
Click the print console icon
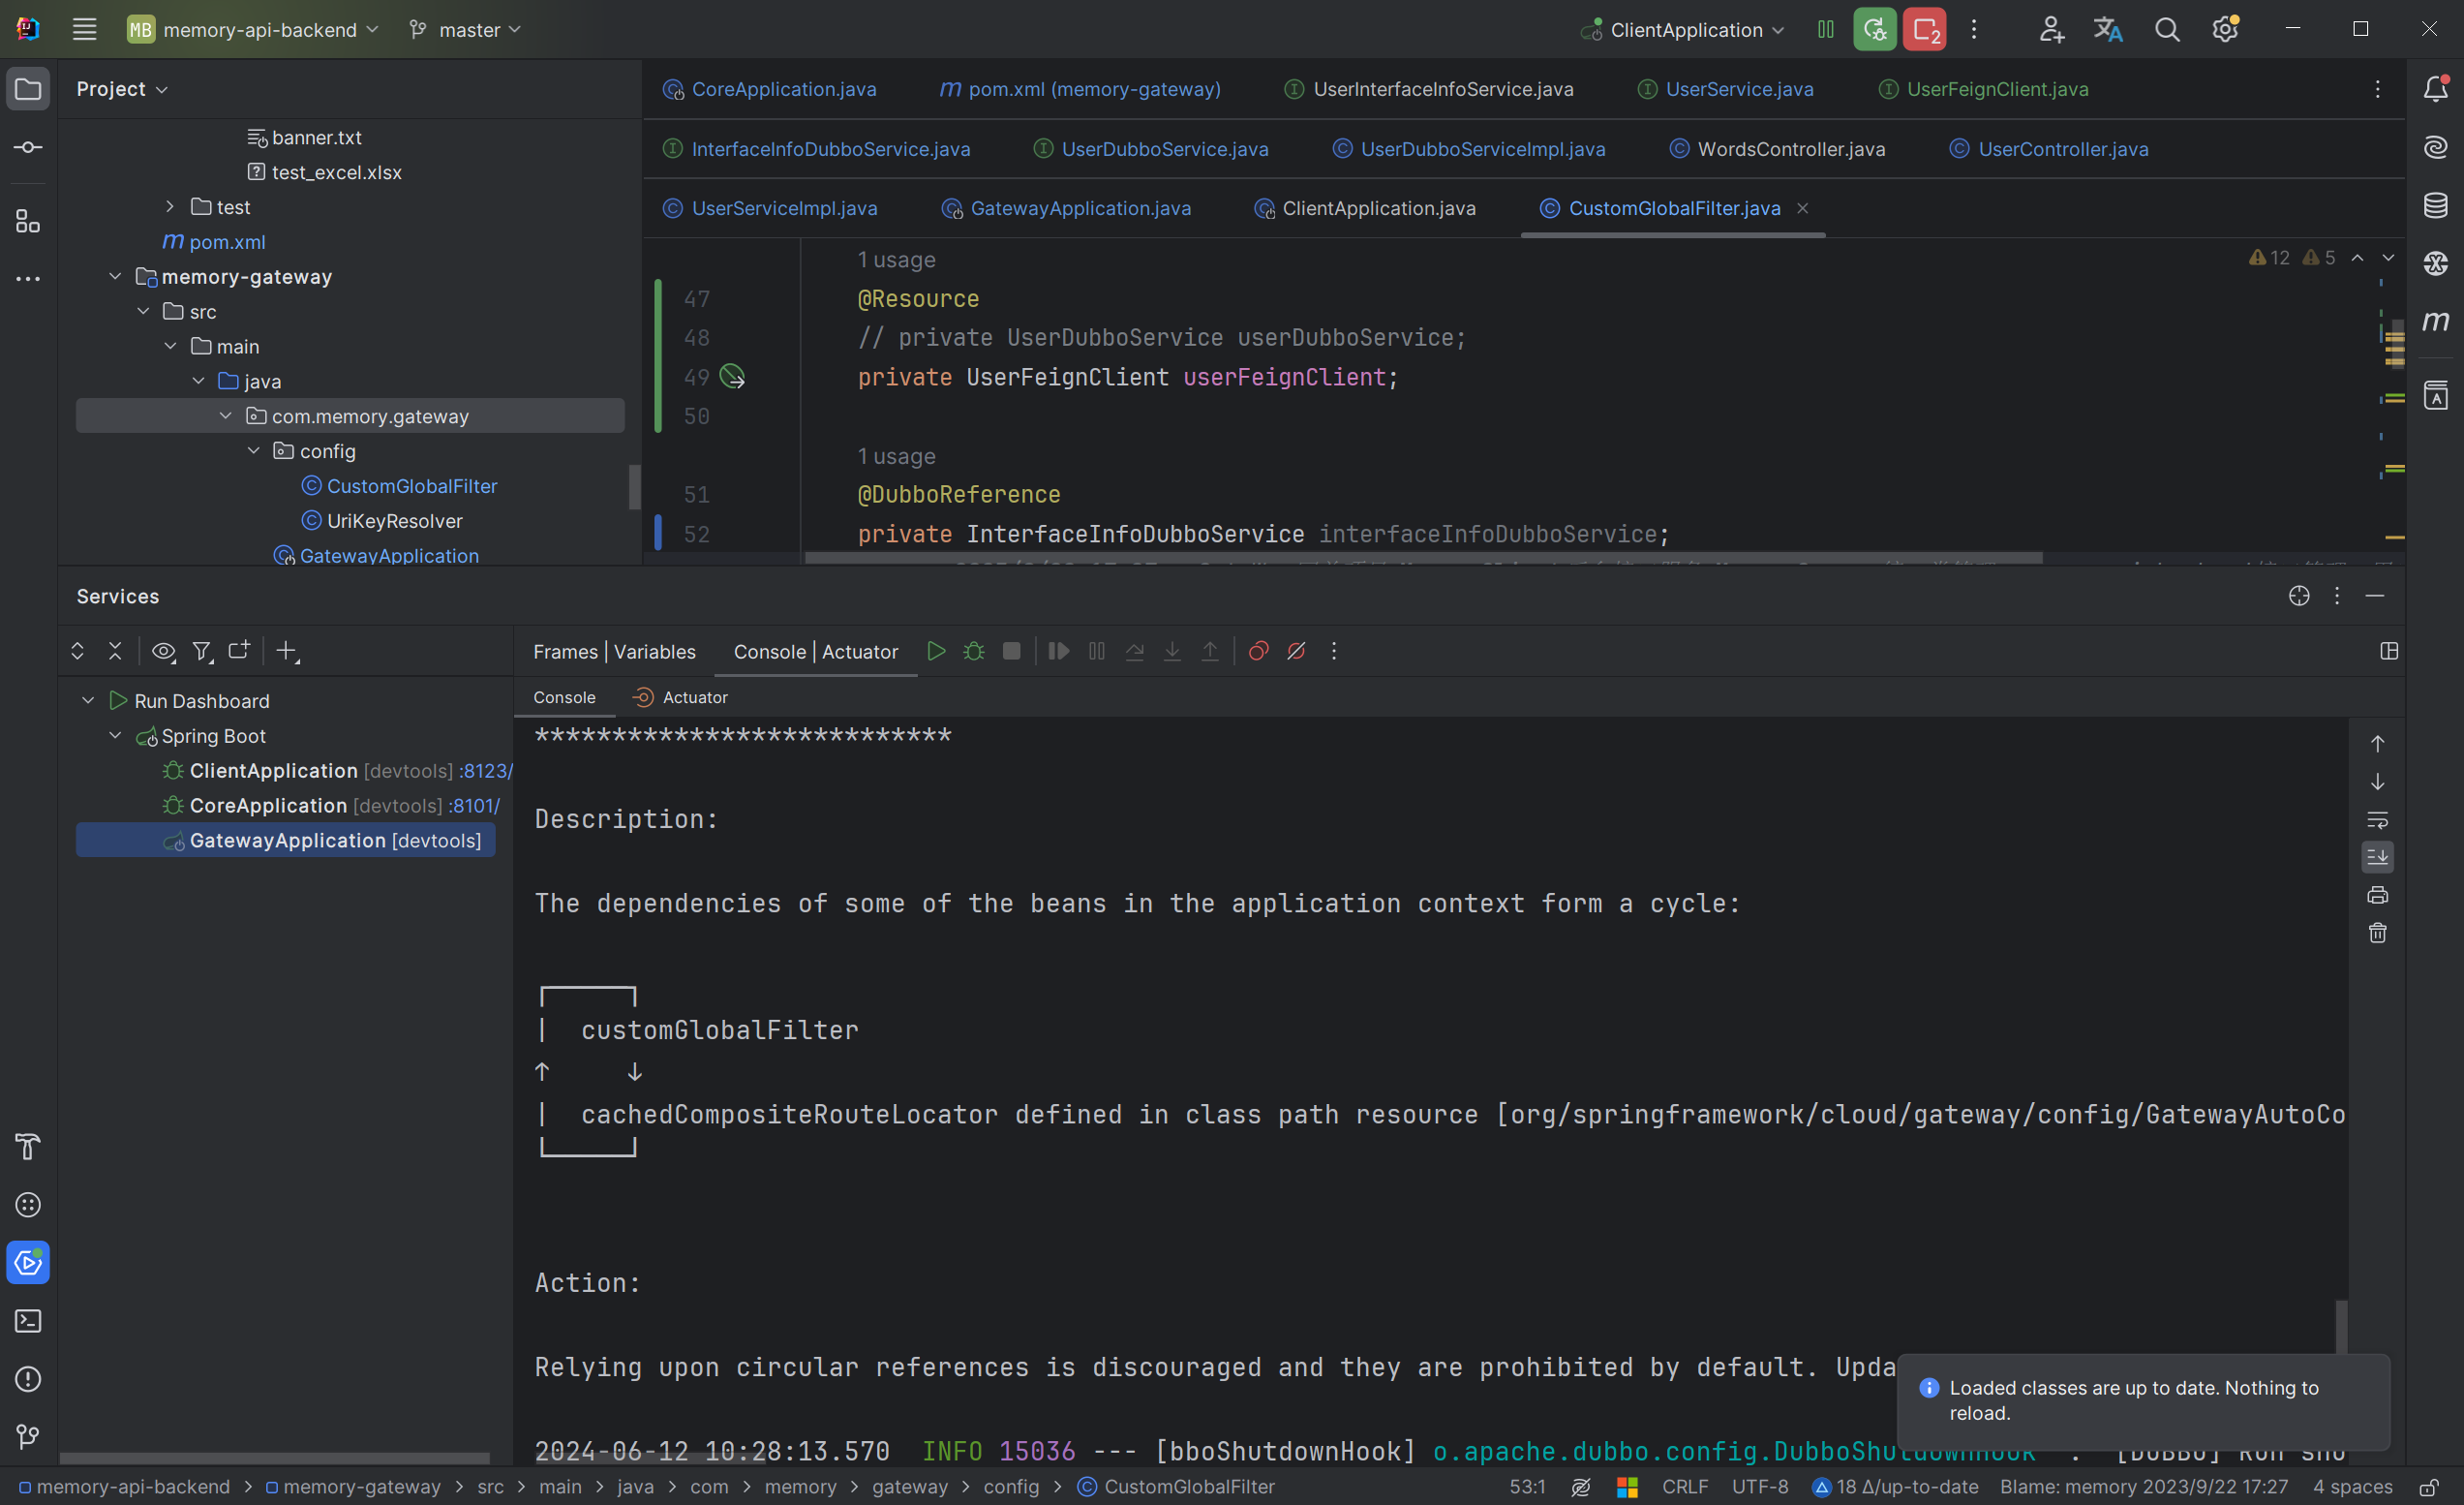[x=2377, y=895]
